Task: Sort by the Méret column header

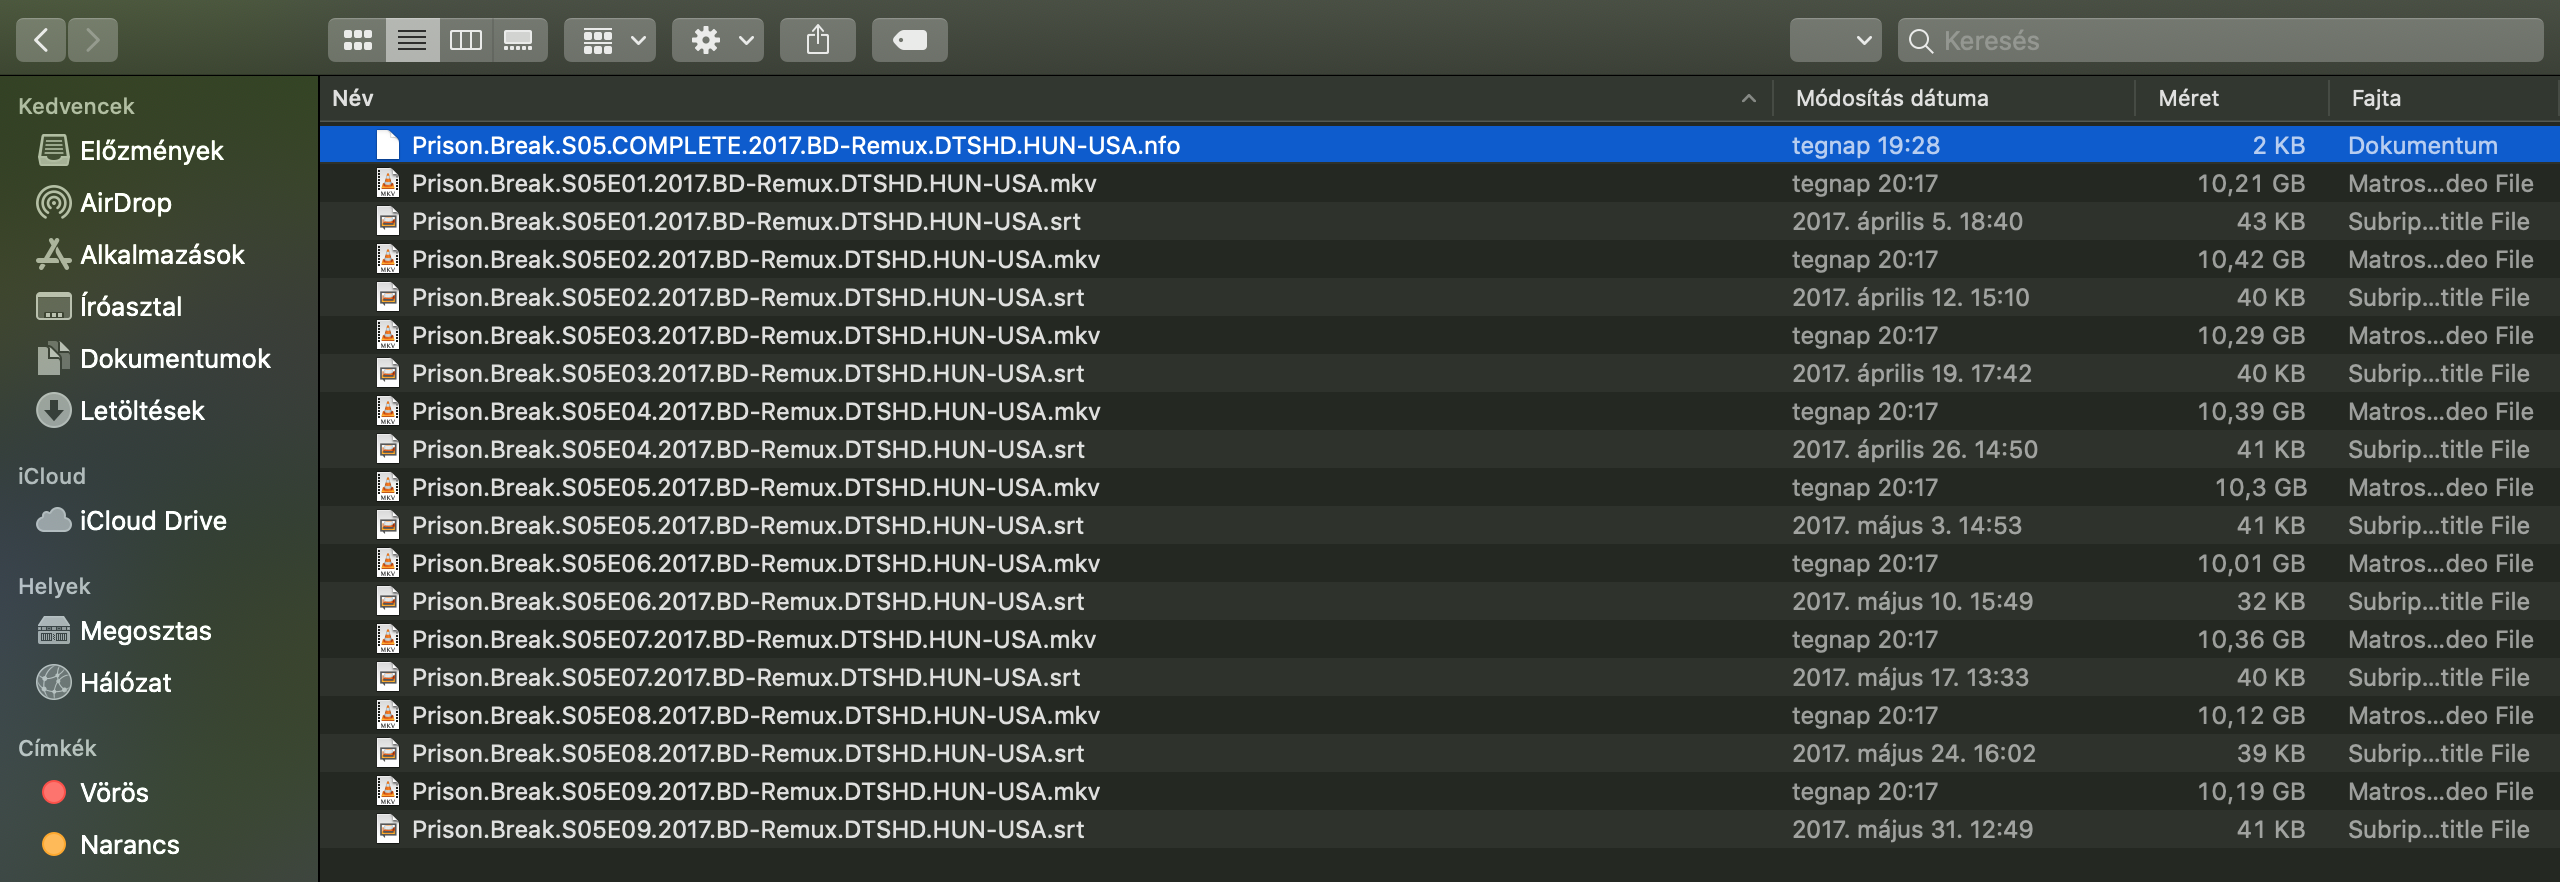Action: pos(2188,98)
